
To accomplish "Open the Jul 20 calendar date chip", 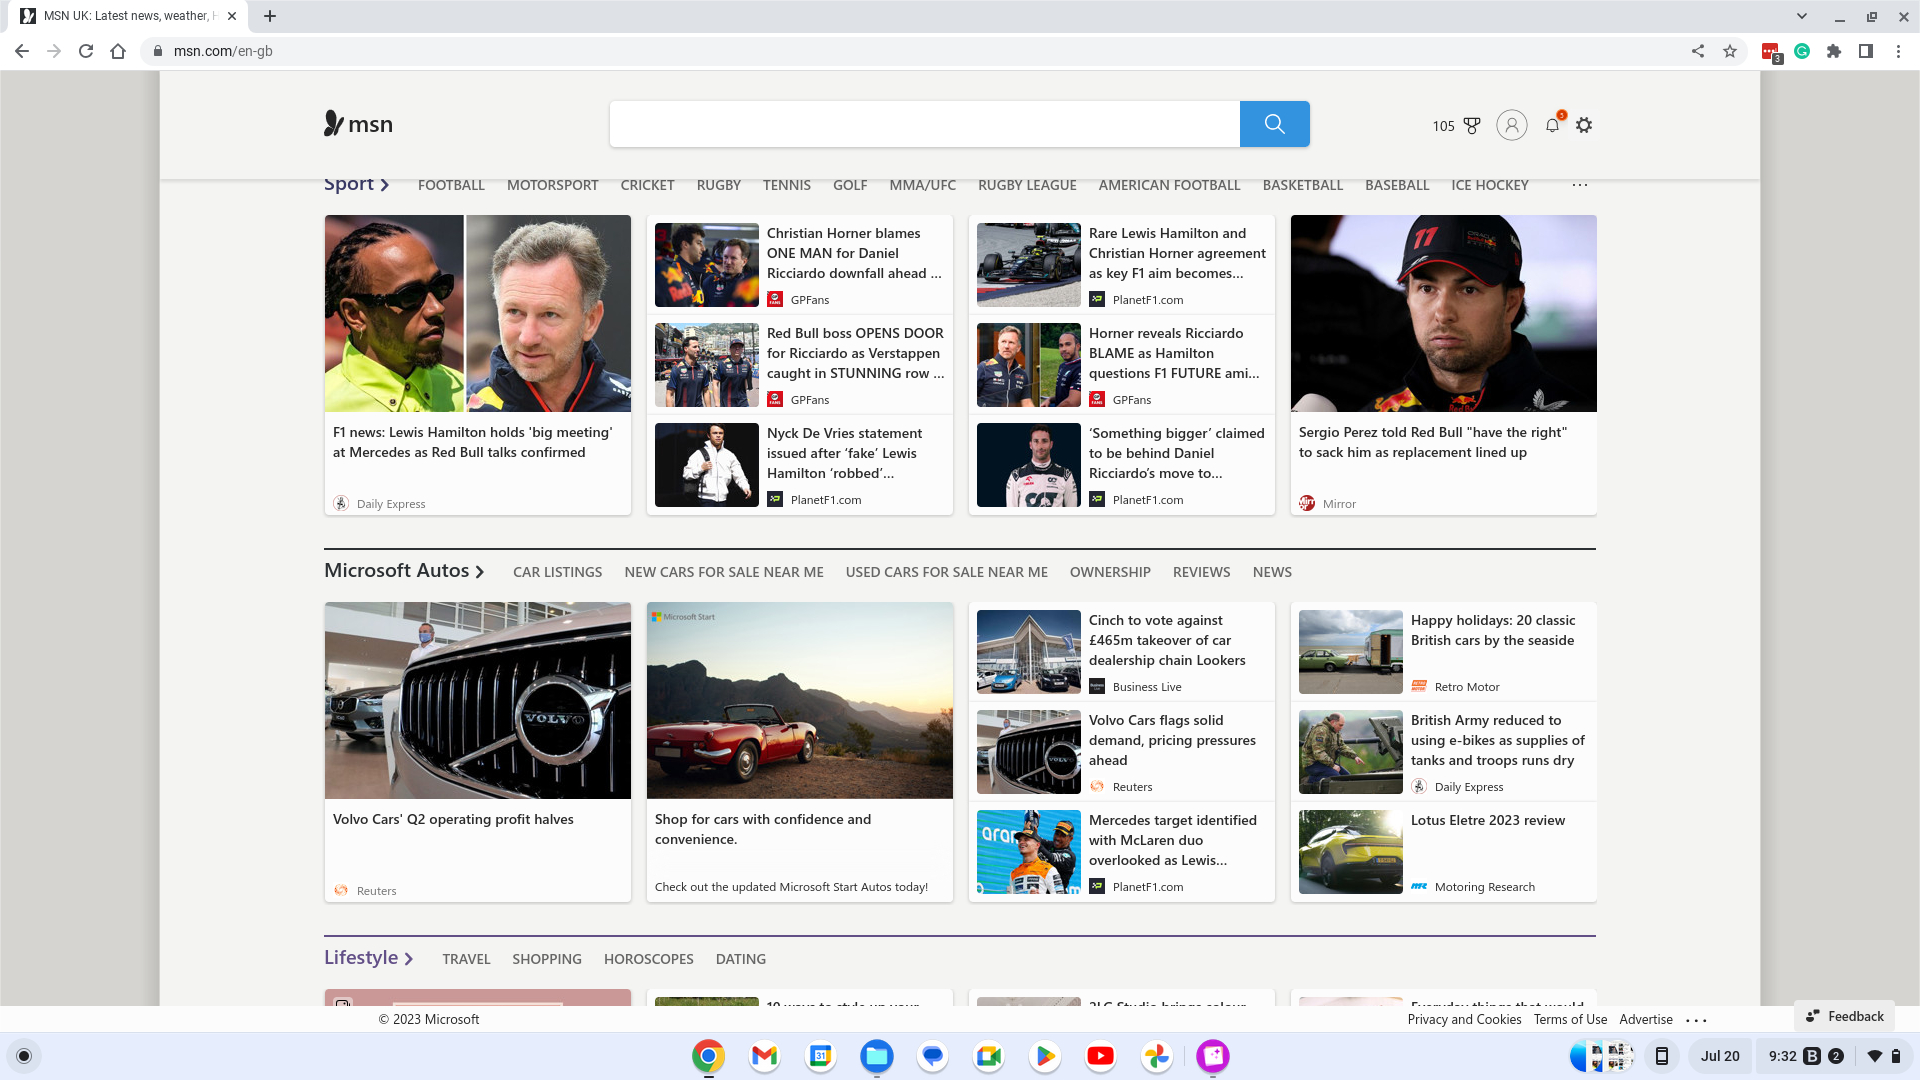I will (x=1720, y=1056).
